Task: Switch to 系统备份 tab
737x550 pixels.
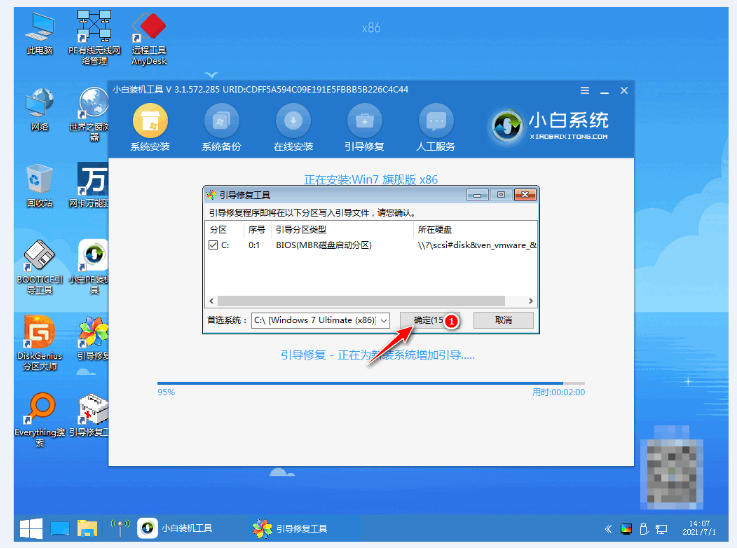Action: (221, 127)
